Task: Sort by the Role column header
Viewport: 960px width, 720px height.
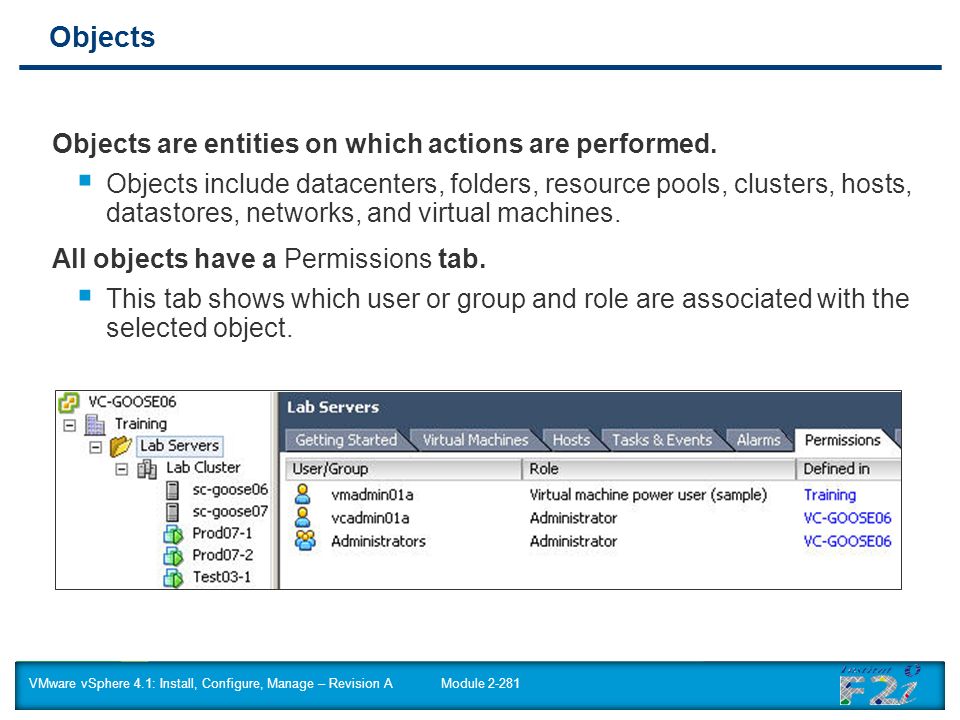Action: point(658,469)
